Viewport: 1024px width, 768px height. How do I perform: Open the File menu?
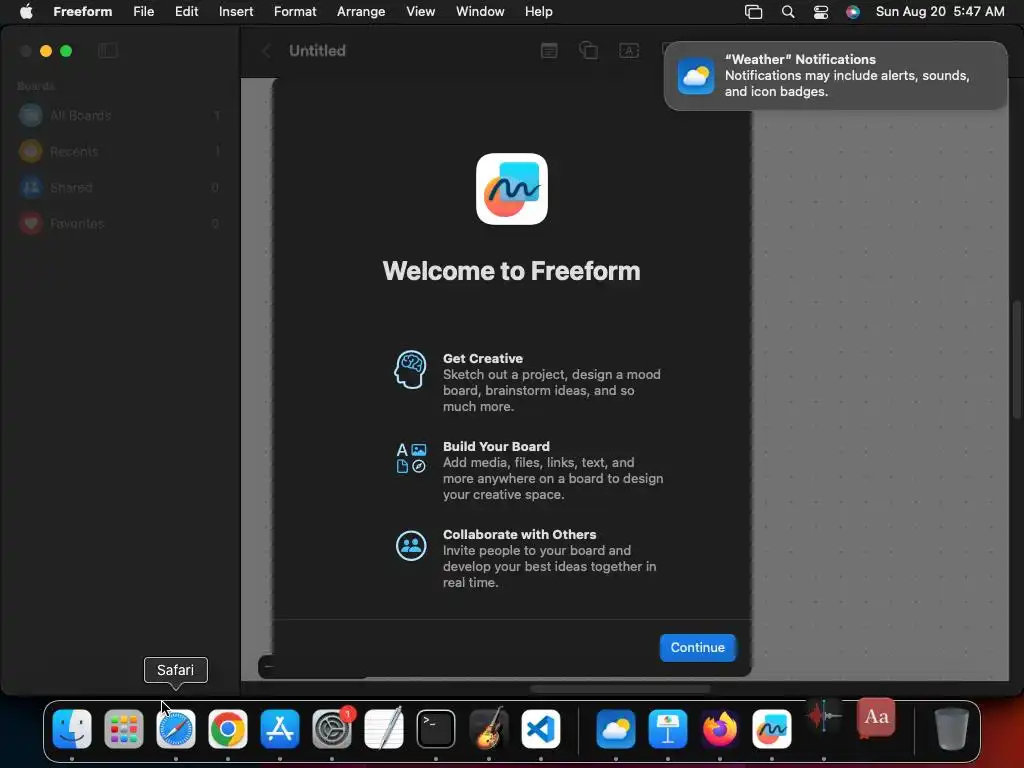[x=144, y=11]
